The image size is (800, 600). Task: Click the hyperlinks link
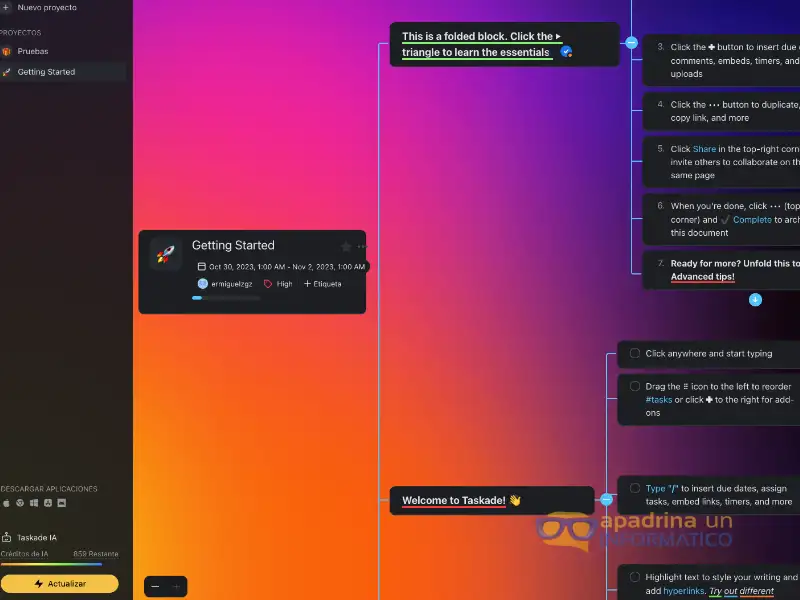pos(684,591)
